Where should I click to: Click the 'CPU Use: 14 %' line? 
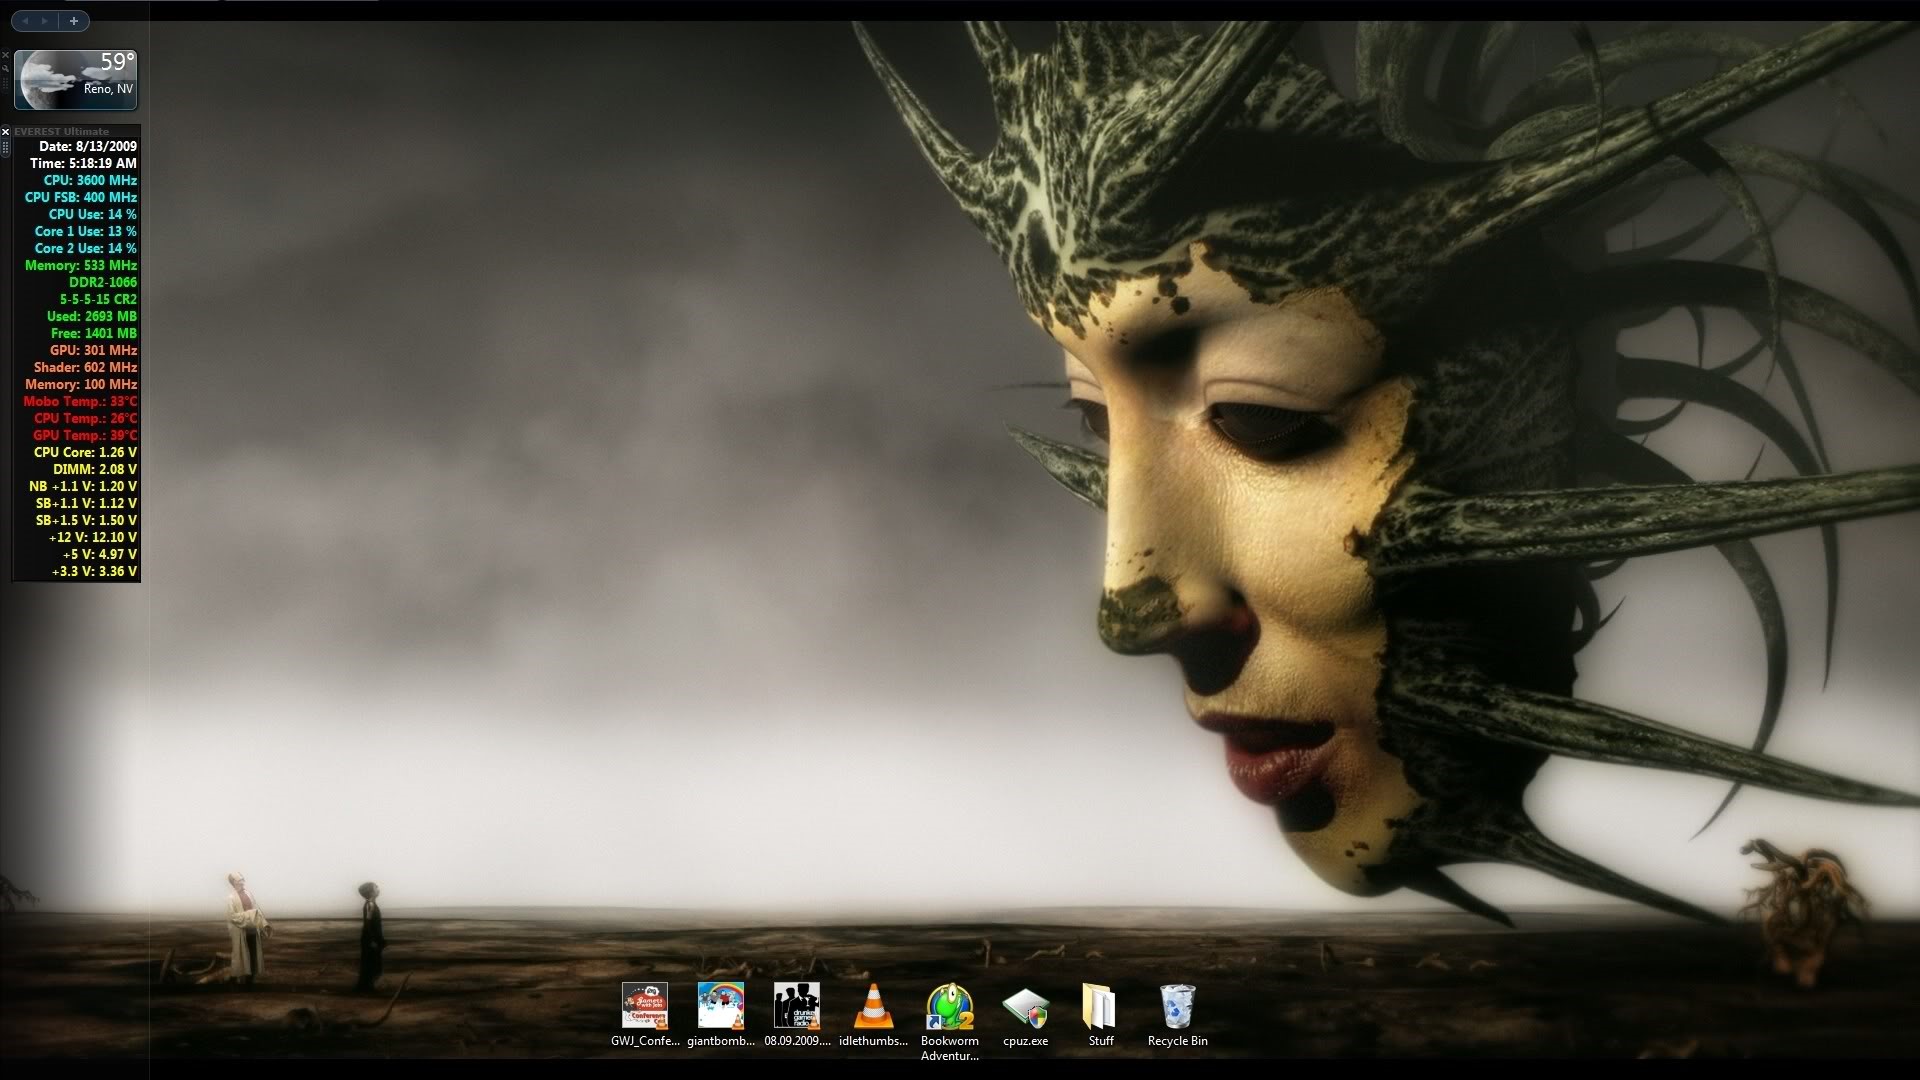[93, 214]
